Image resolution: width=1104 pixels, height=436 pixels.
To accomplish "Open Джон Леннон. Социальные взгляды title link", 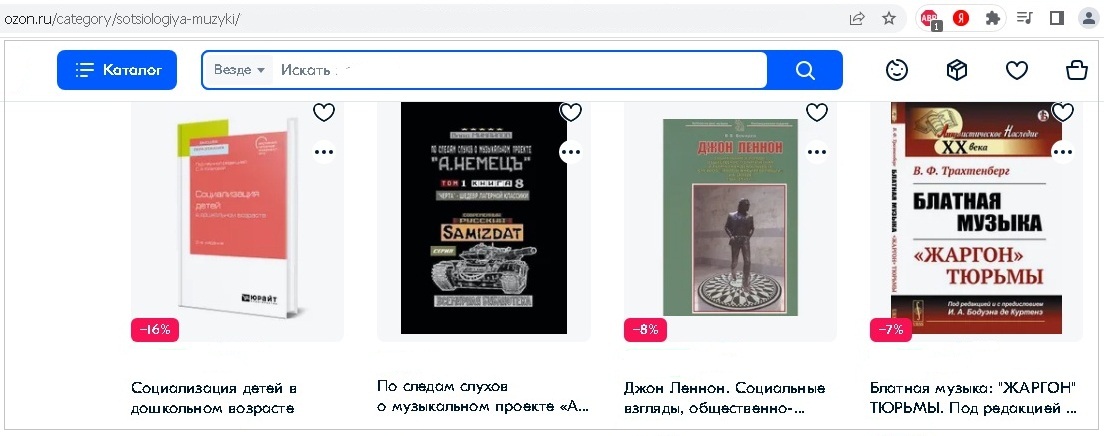I will 724,398.
